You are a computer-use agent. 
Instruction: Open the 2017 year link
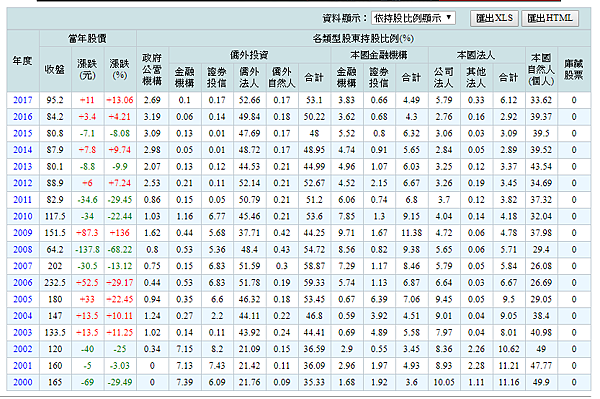pyautogui.click(x=23, y=100)
